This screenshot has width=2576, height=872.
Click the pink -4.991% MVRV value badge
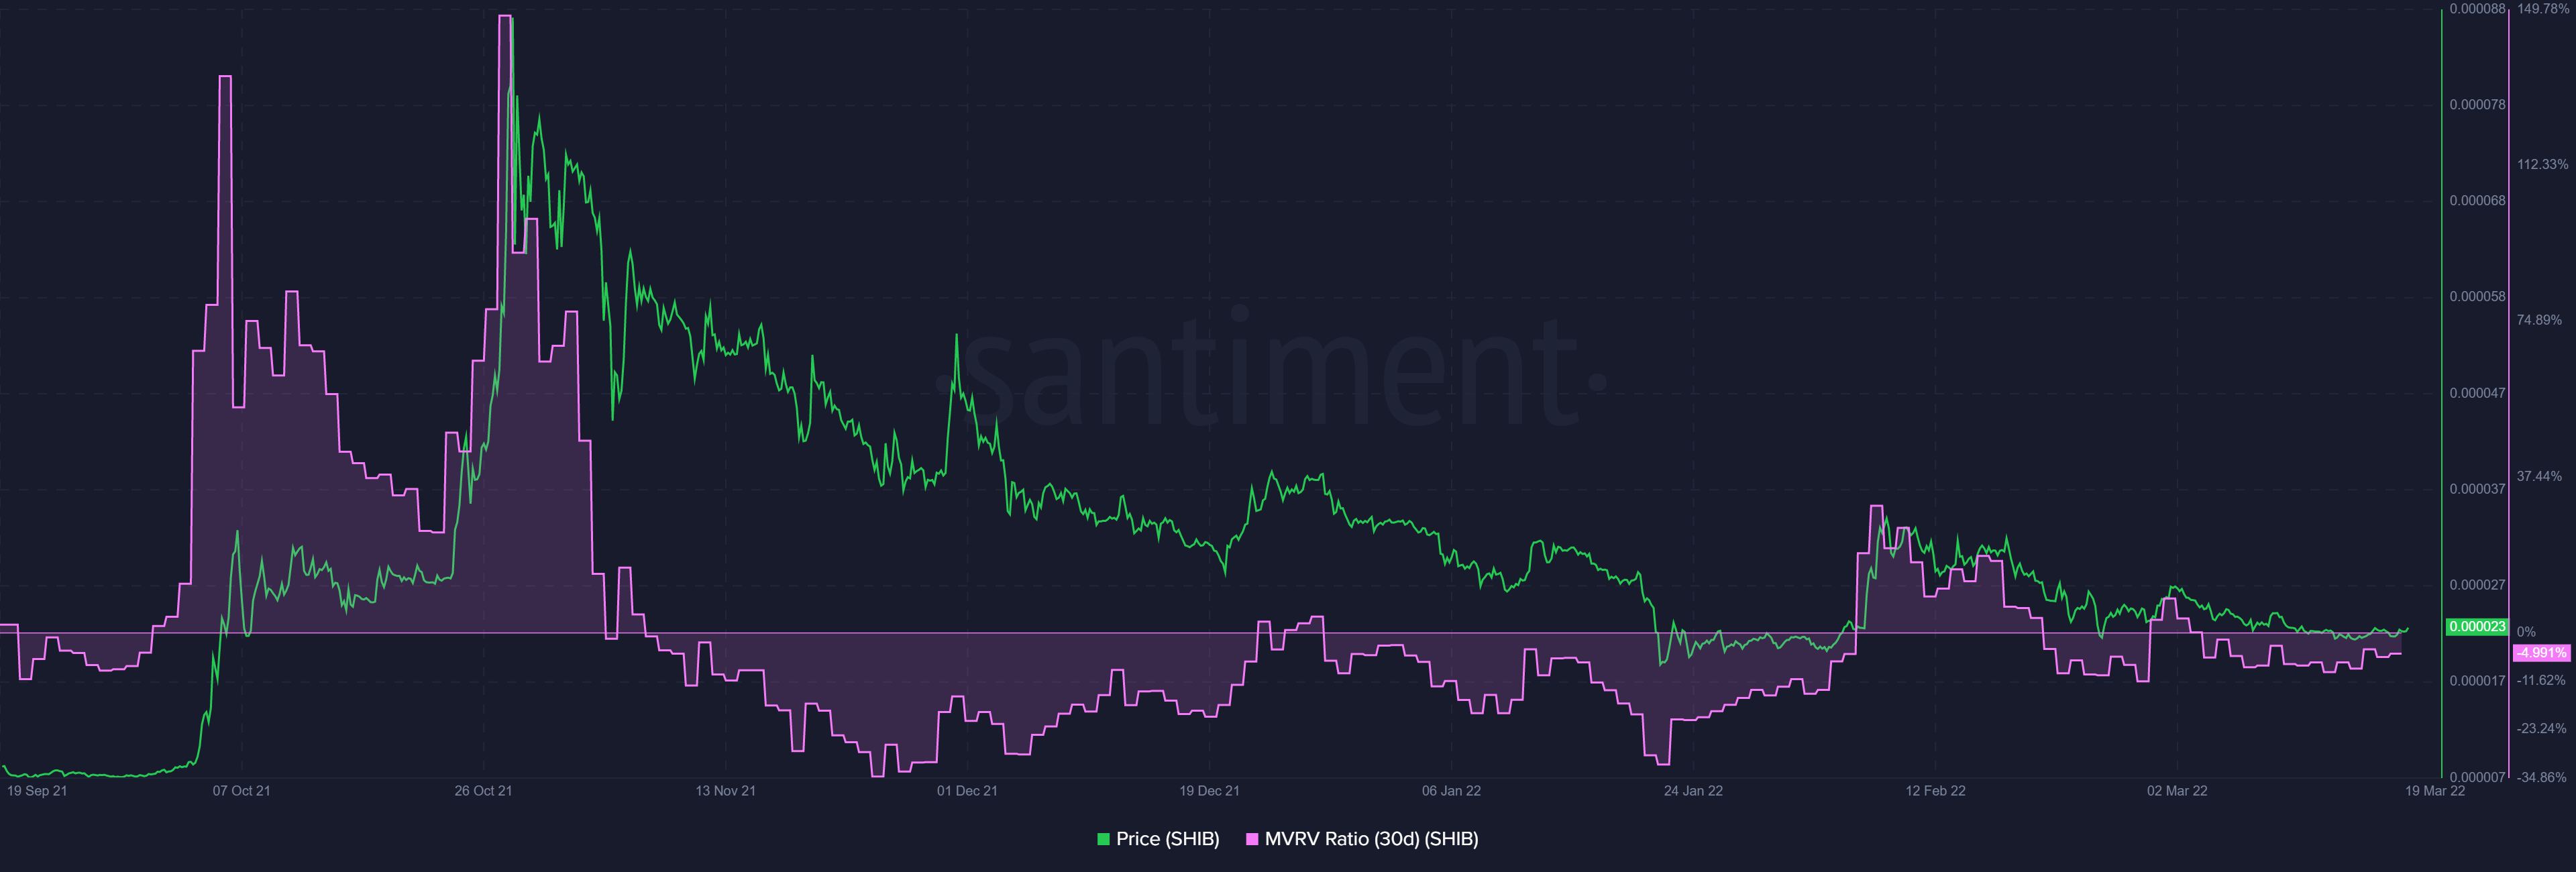click(x=2540, y=653)
